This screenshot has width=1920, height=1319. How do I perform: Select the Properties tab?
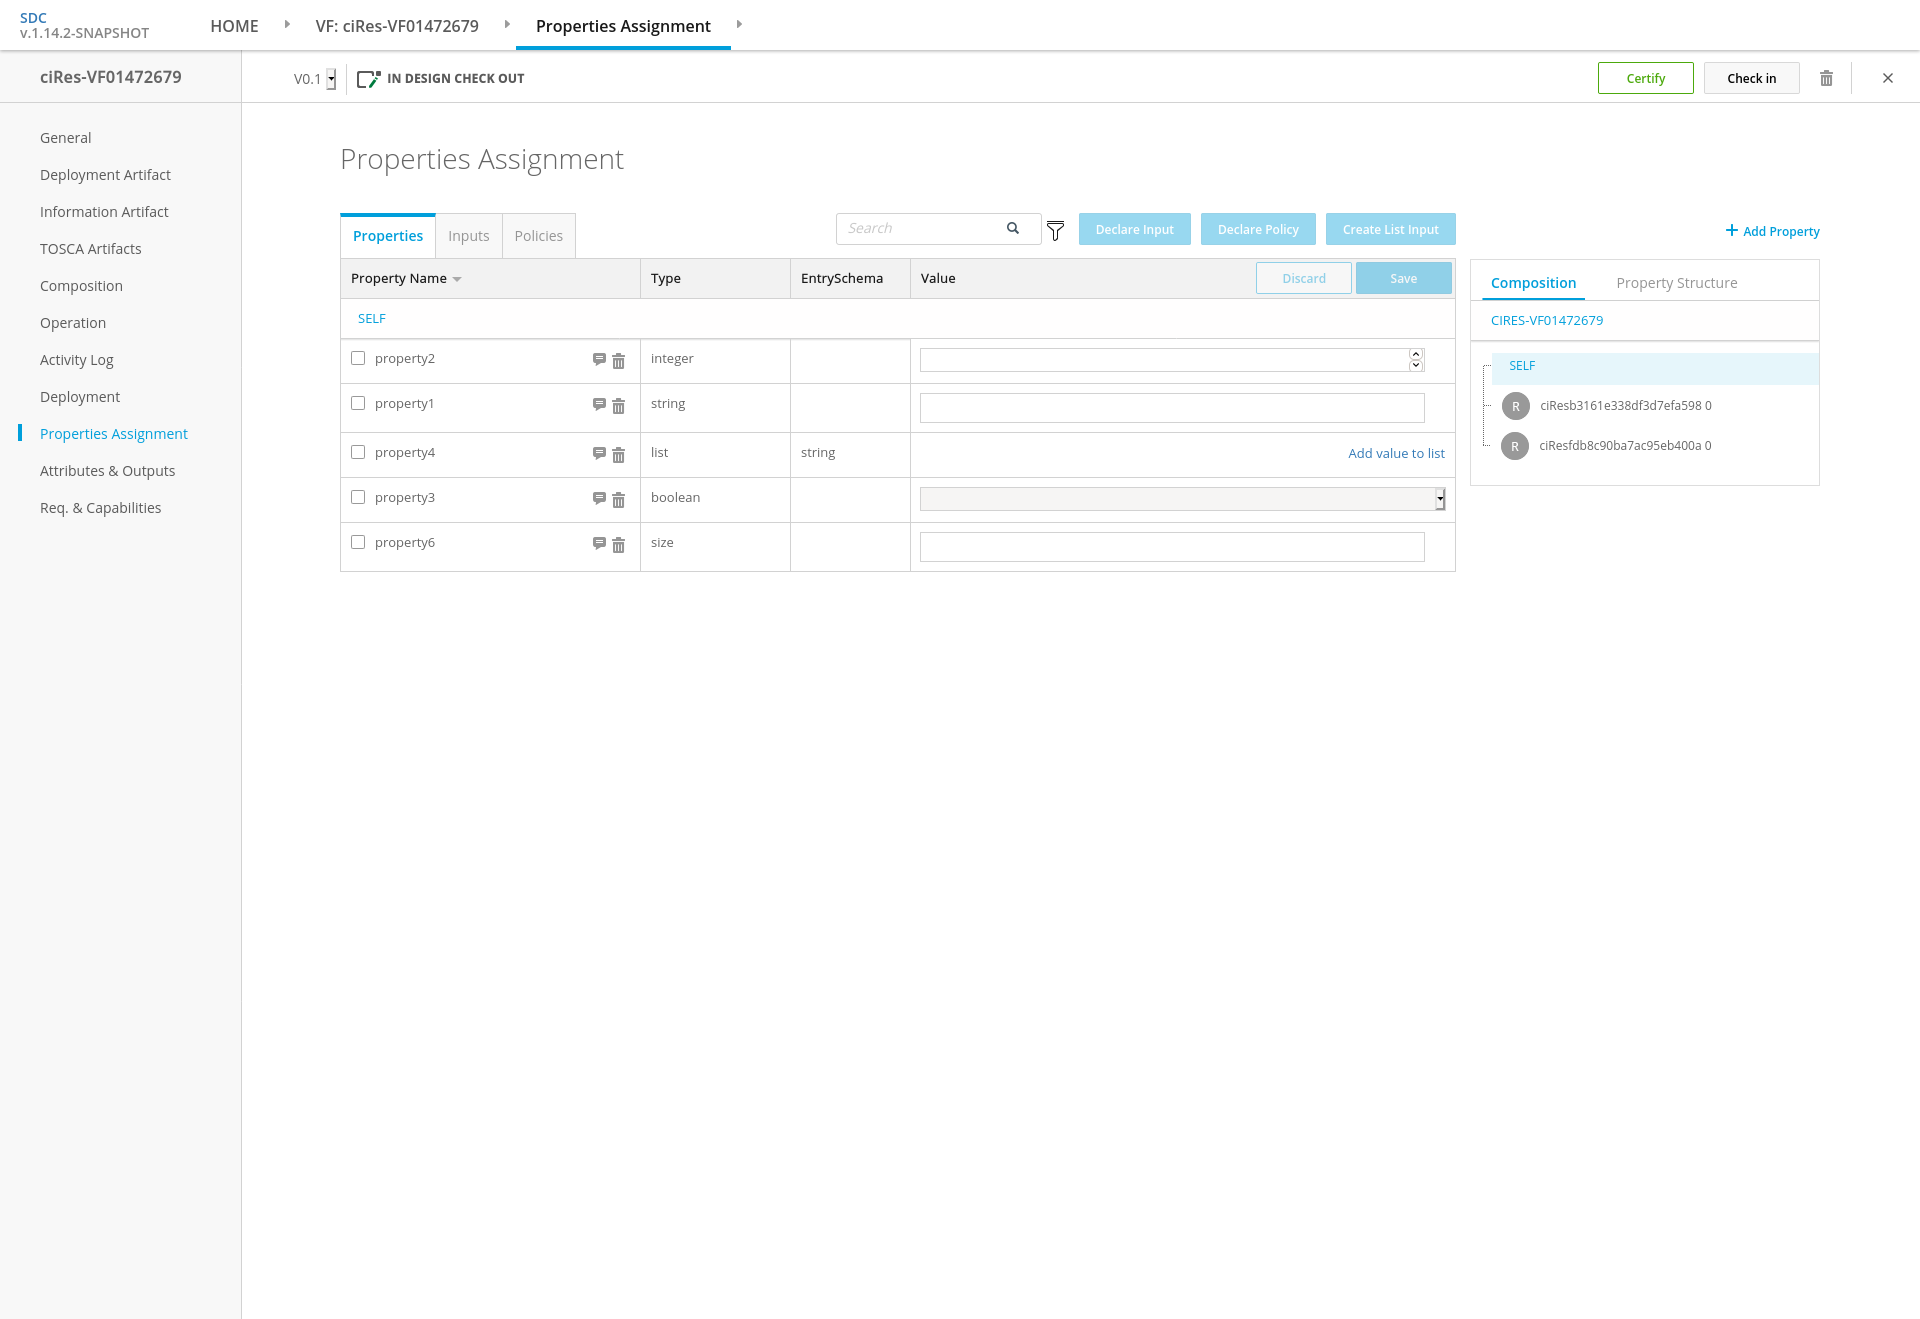pos(388,236)
